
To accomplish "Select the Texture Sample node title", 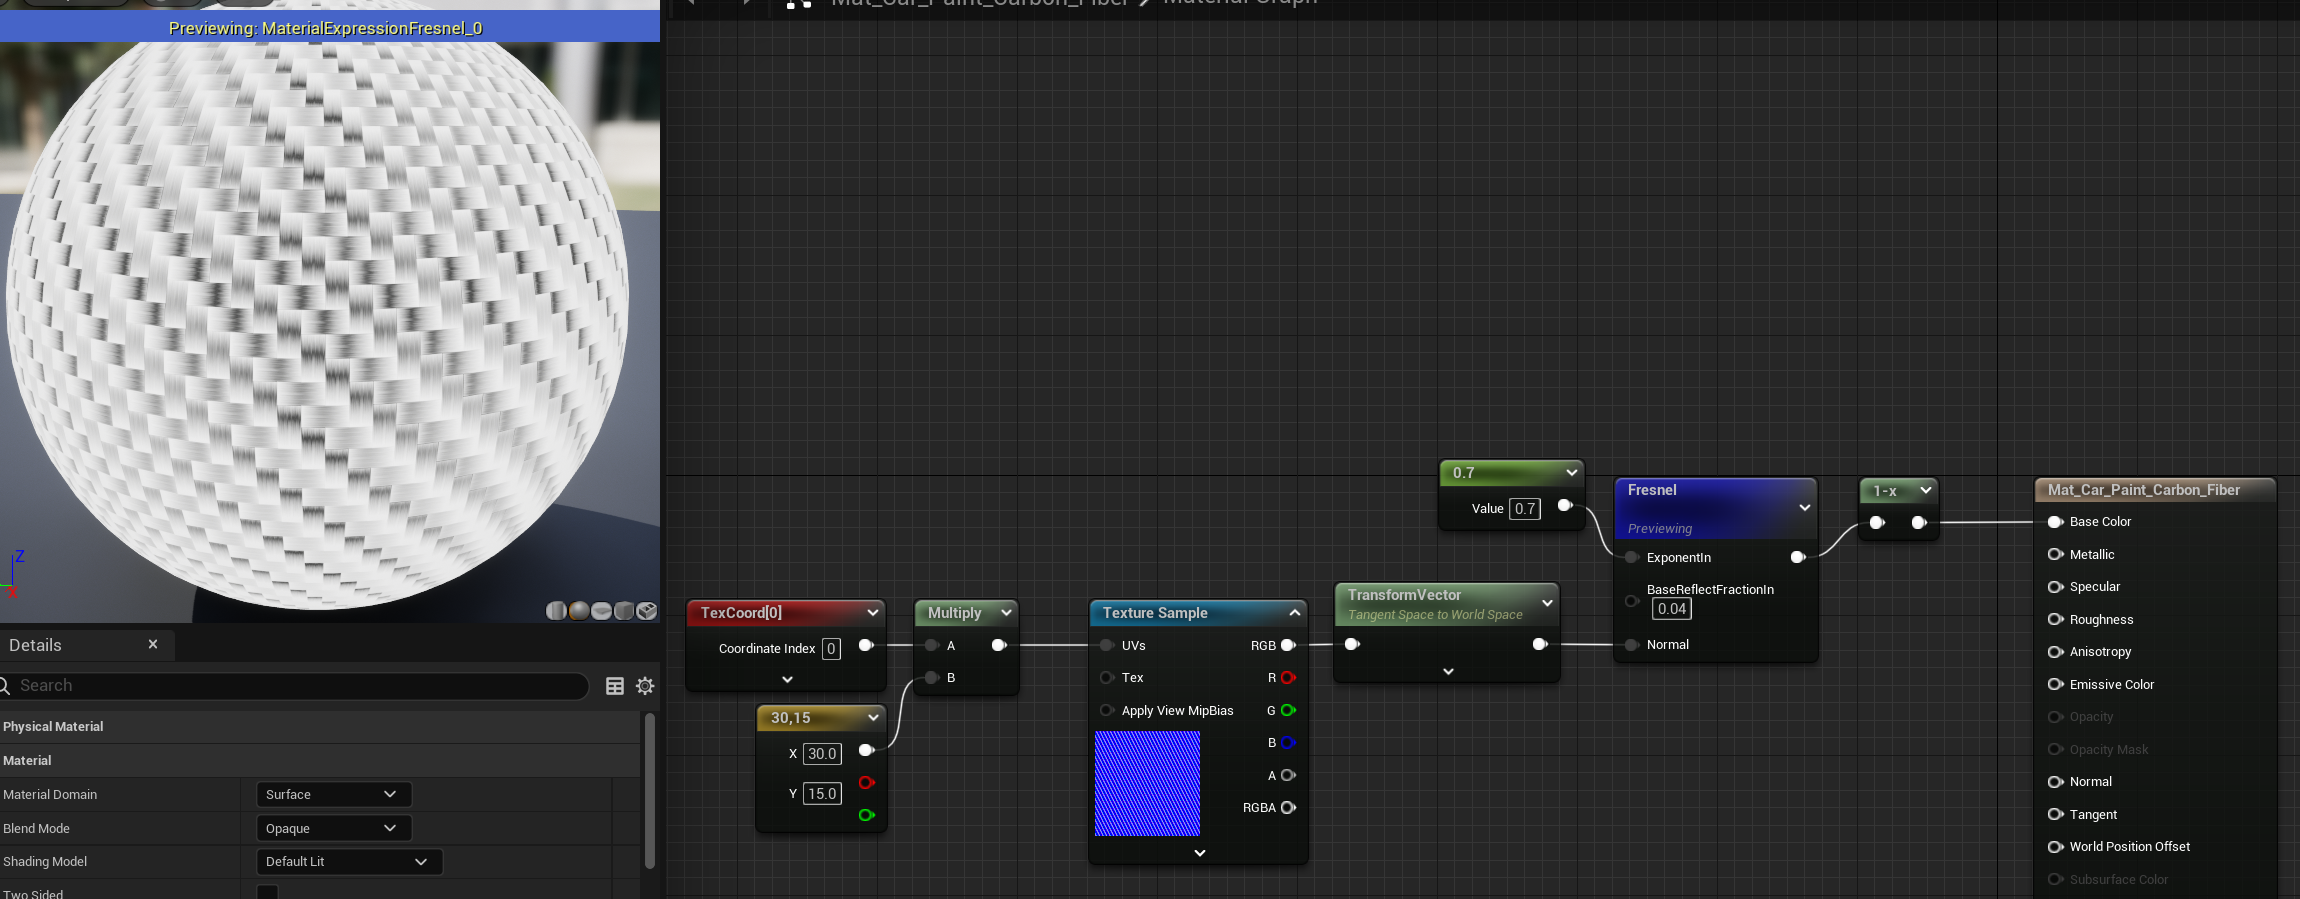I will tap(1155, 613).
